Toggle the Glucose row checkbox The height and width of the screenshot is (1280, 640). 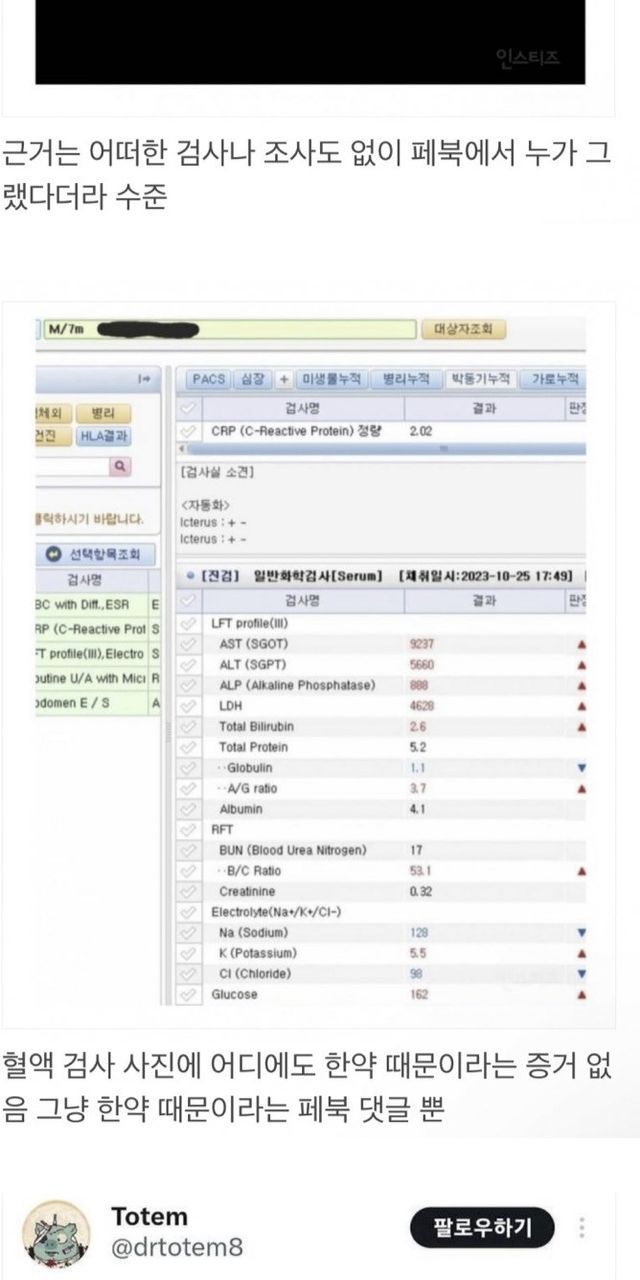click(x=187, y=995)
